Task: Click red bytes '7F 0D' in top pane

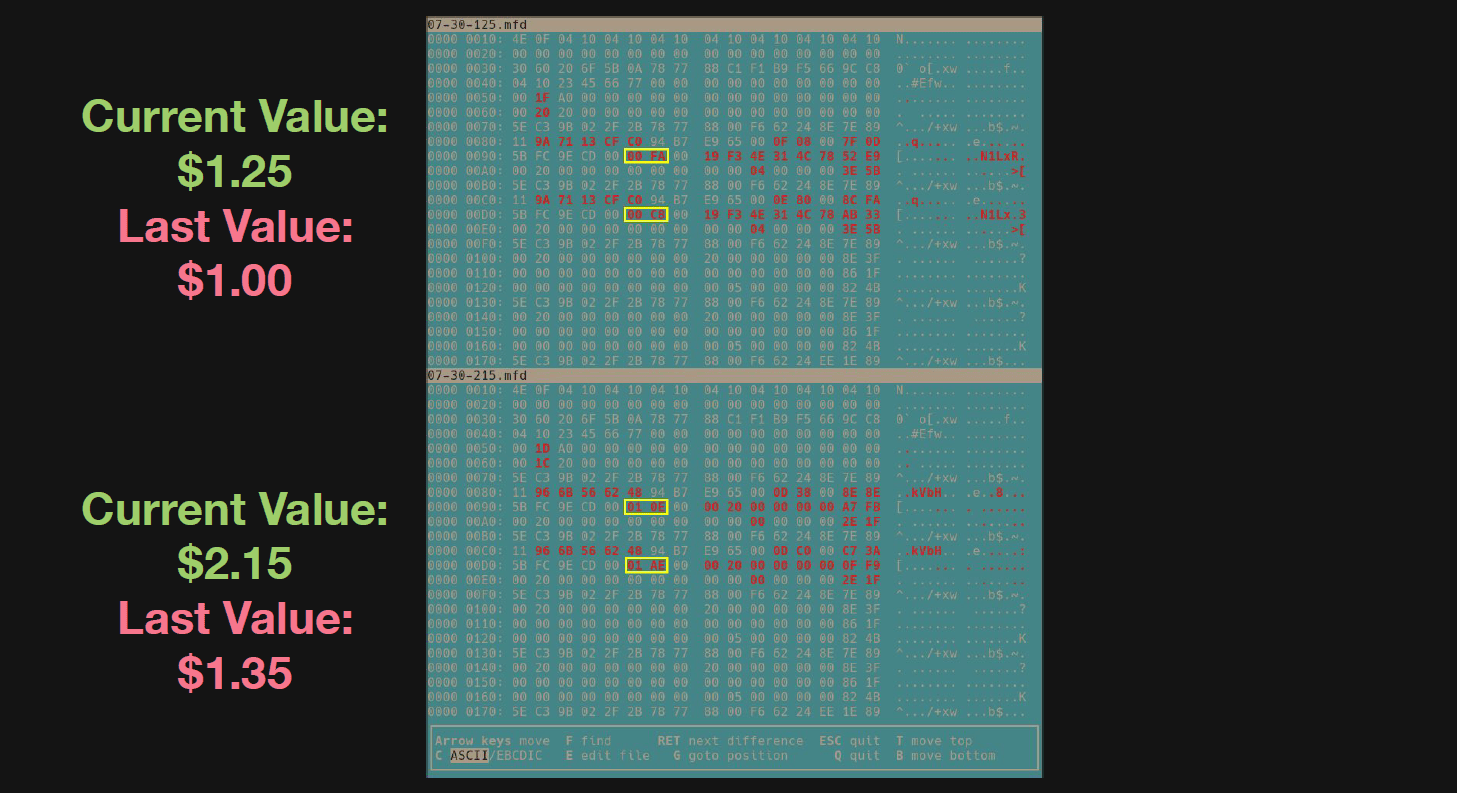Action: 861,141
